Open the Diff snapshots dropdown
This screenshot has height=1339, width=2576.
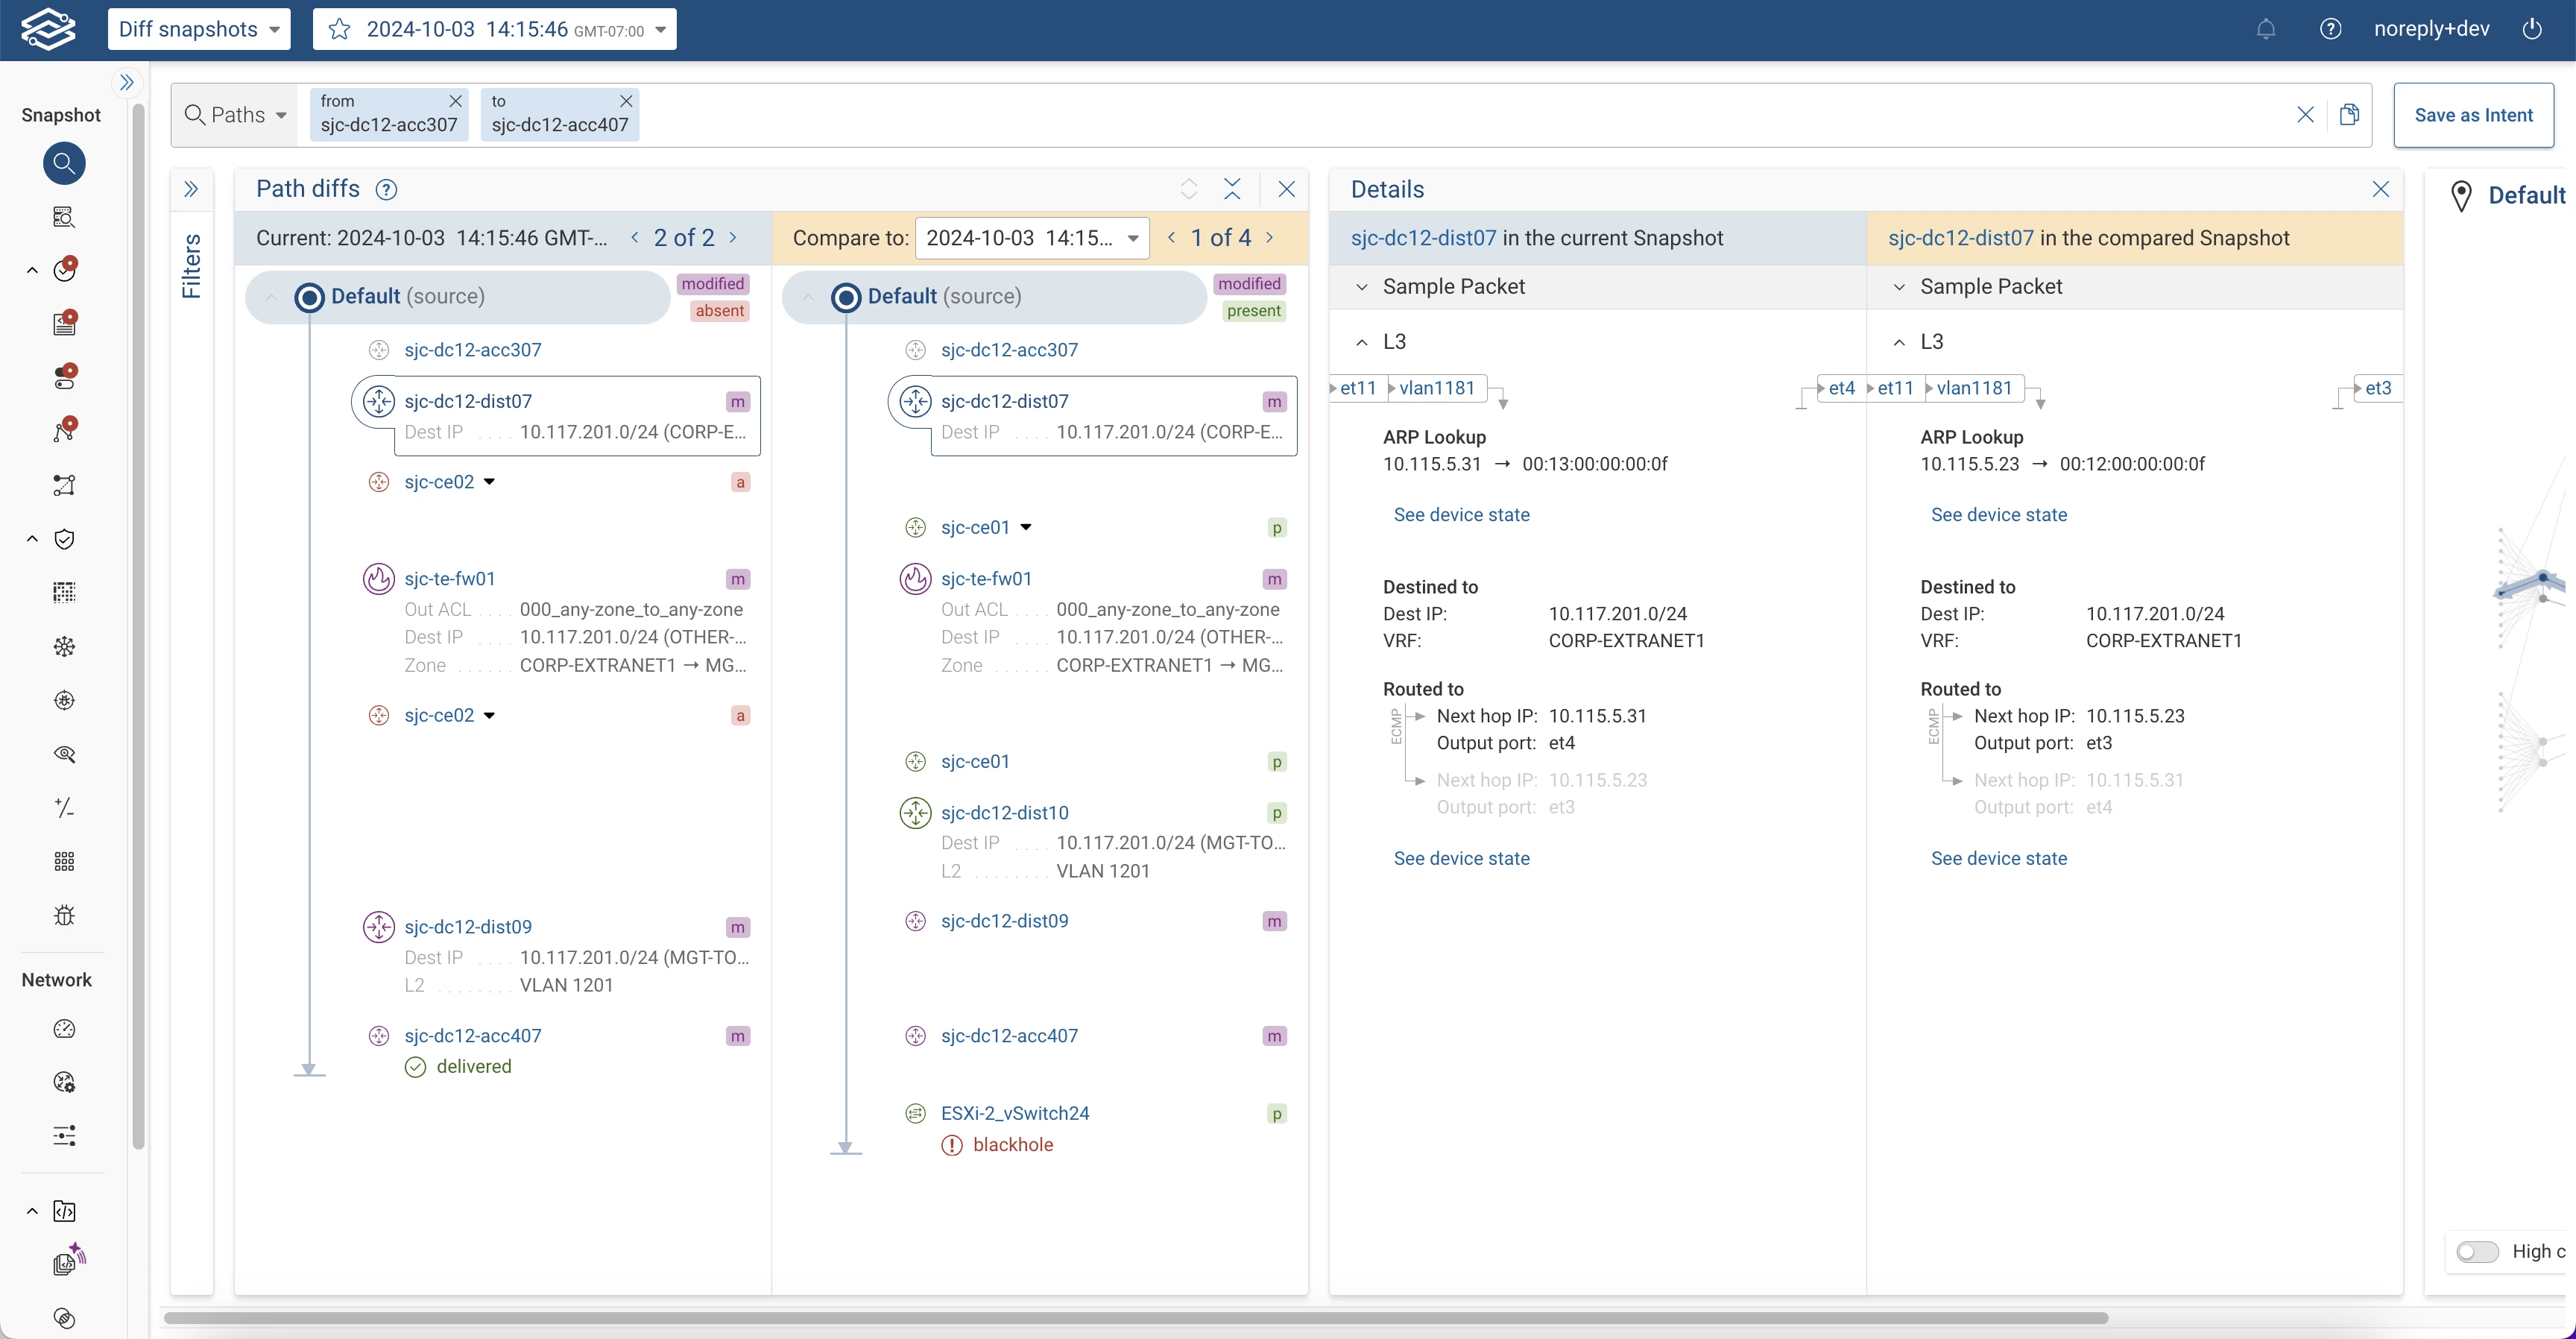tap(199, 29)
